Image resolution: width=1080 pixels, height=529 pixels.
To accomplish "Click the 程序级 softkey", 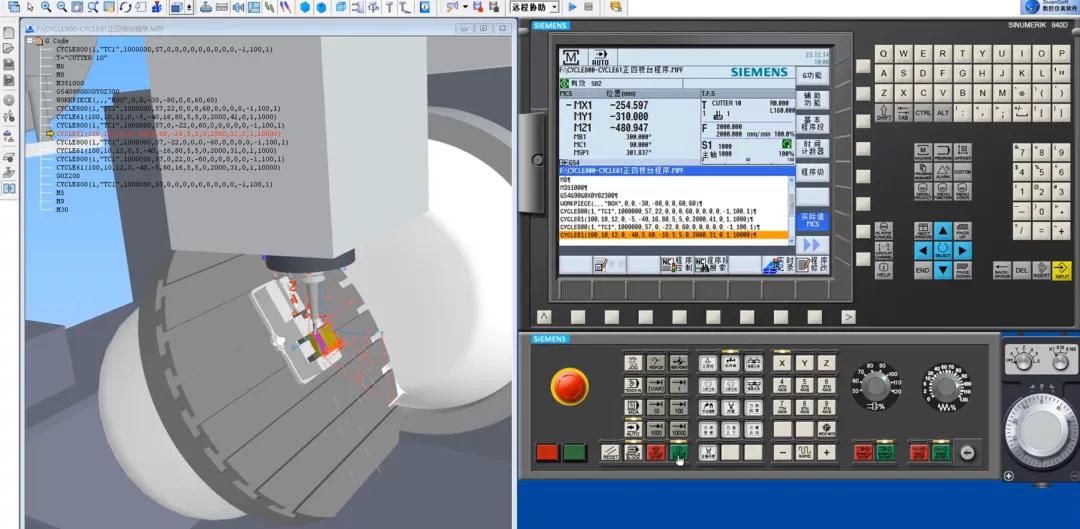I will [812, 172].
